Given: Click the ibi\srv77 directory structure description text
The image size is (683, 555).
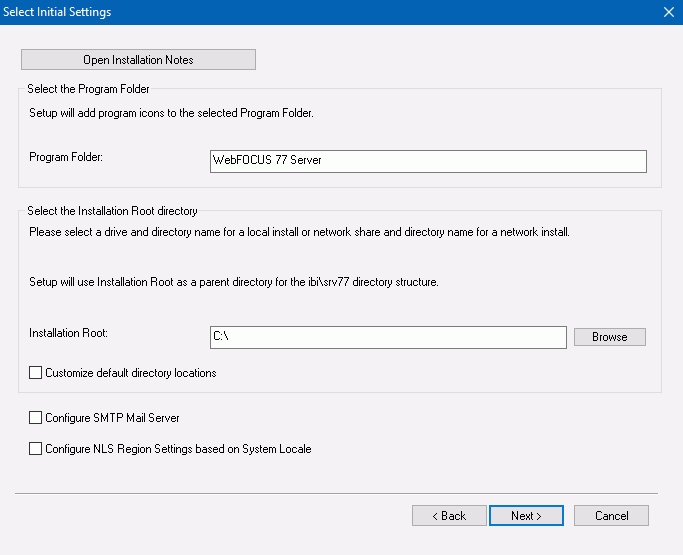Looking at the screenshot, I should click(233, 282).
